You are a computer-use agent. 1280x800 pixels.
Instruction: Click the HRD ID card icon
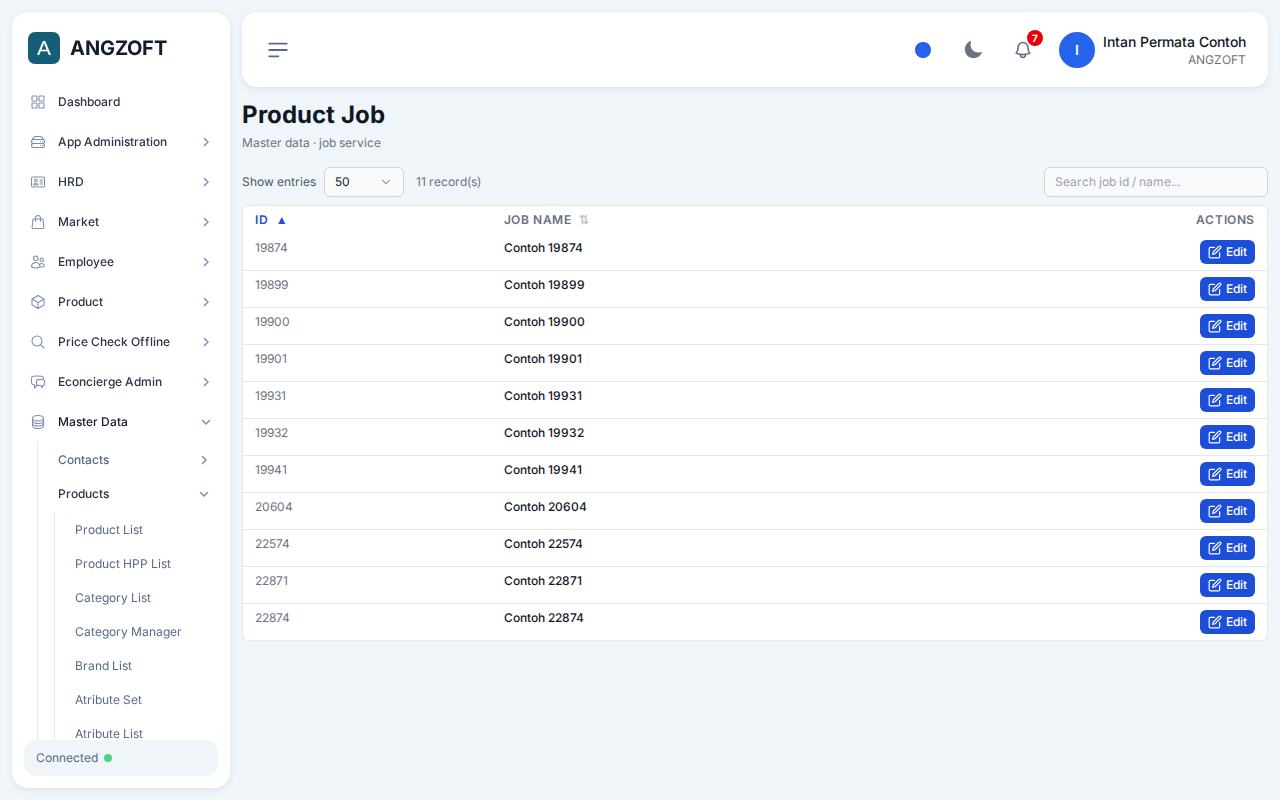(x=38, y=182)
